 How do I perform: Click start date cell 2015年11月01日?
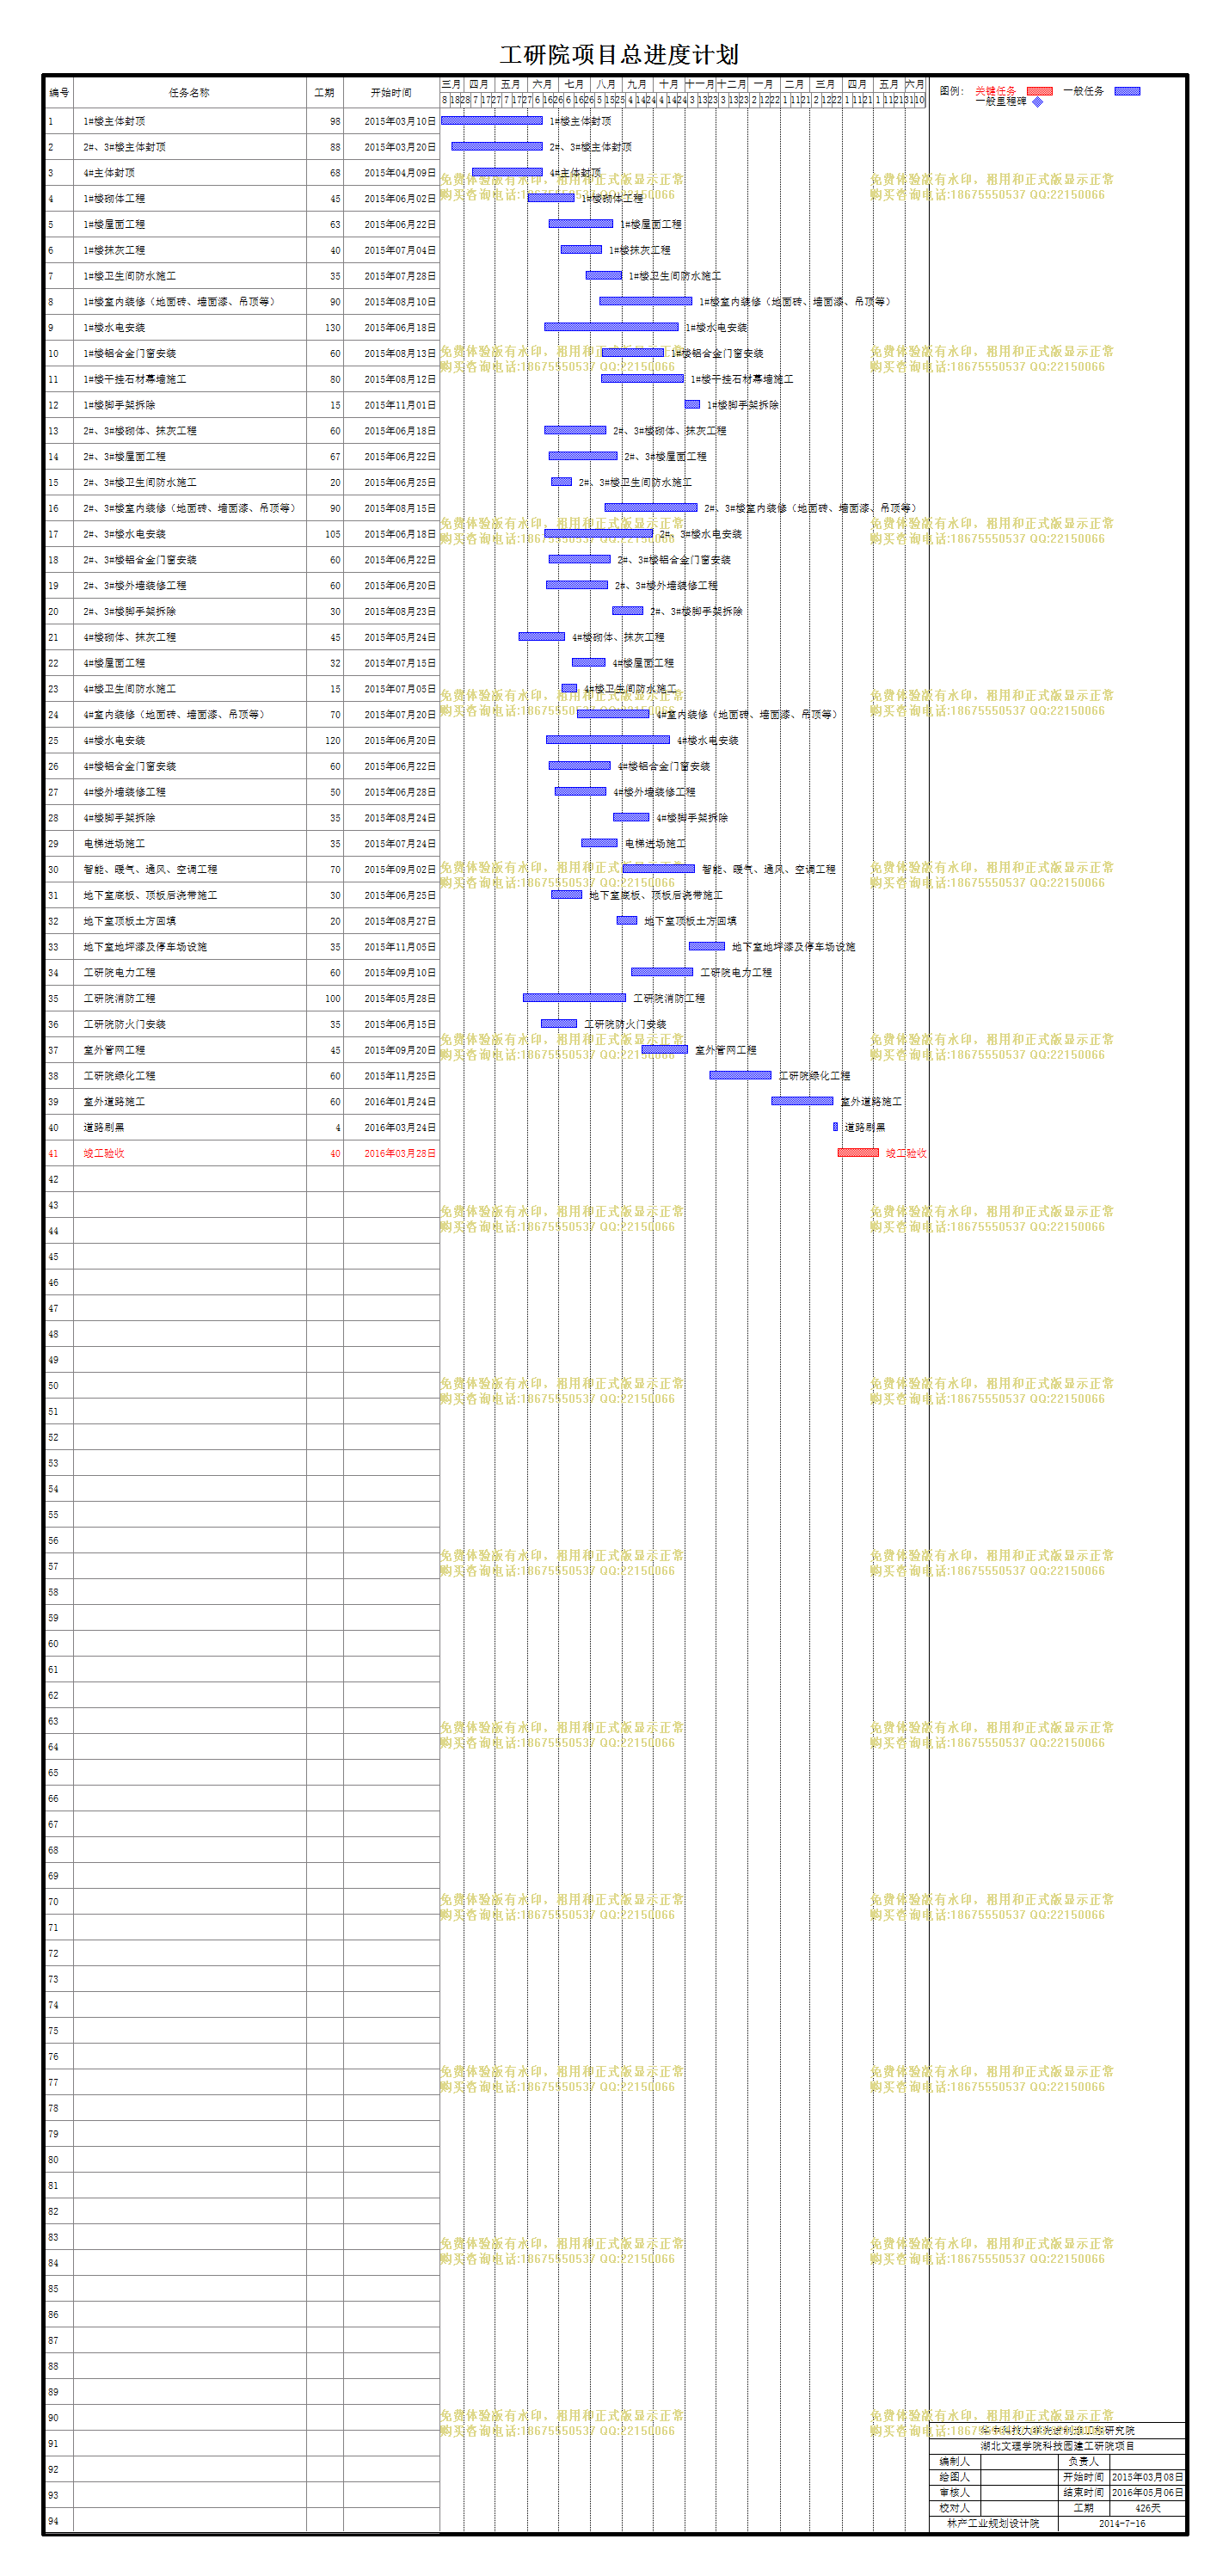pyautogui.click(x=391, y=405)
